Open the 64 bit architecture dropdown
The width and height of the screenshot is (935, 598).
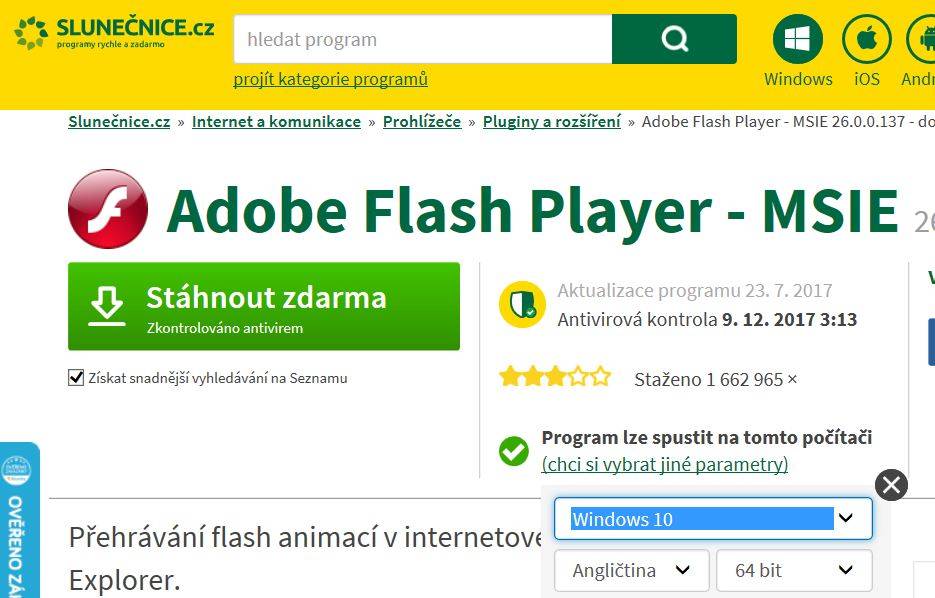(x=794, y=571)
